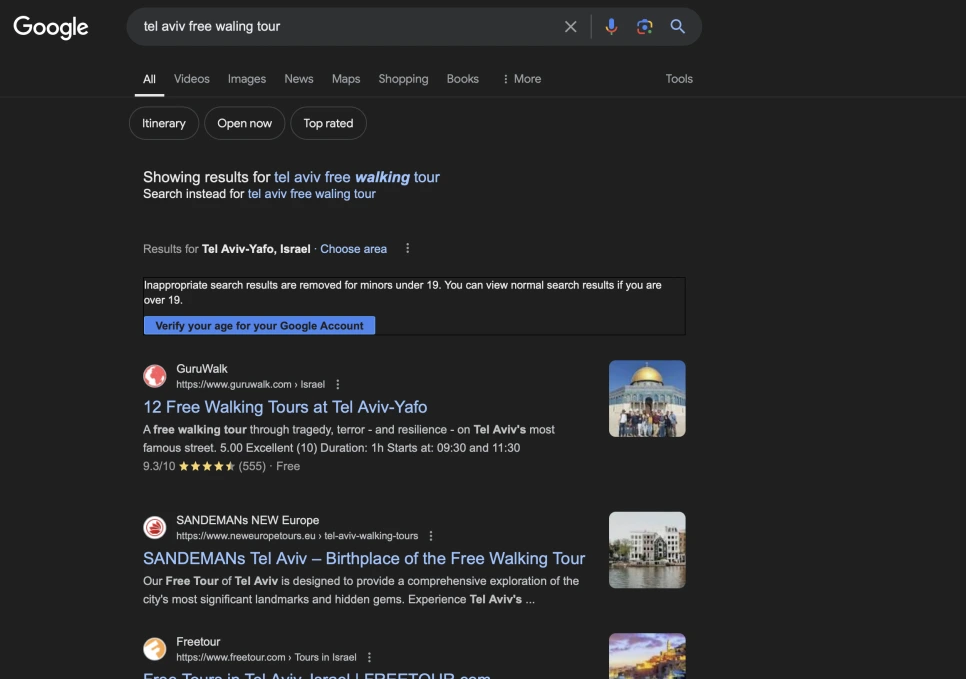Apply the Top rated filter chip

point(328,123)
